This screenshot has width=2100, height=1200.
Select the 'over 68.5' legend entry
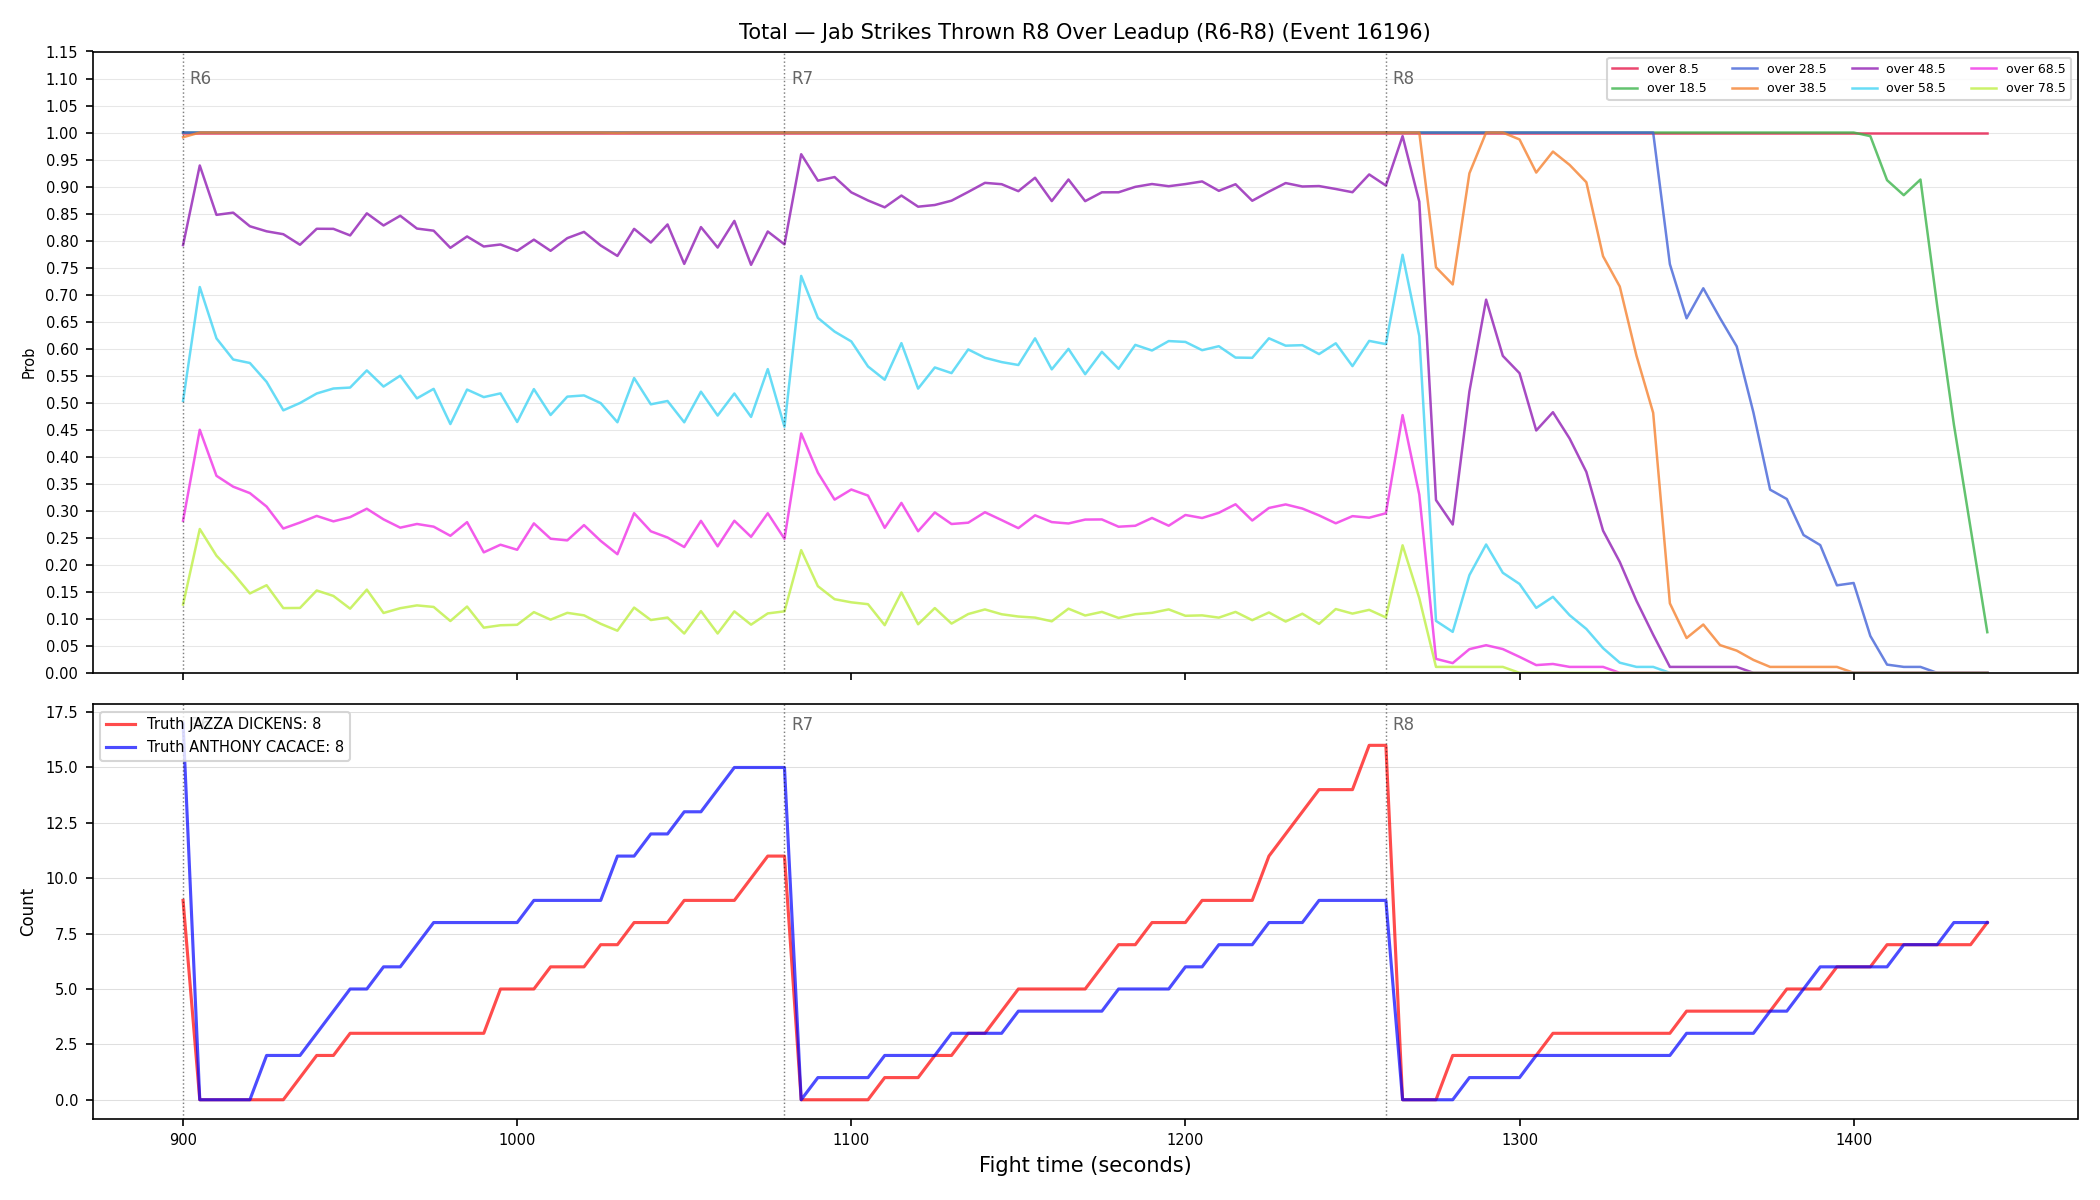coord(2018,69)
